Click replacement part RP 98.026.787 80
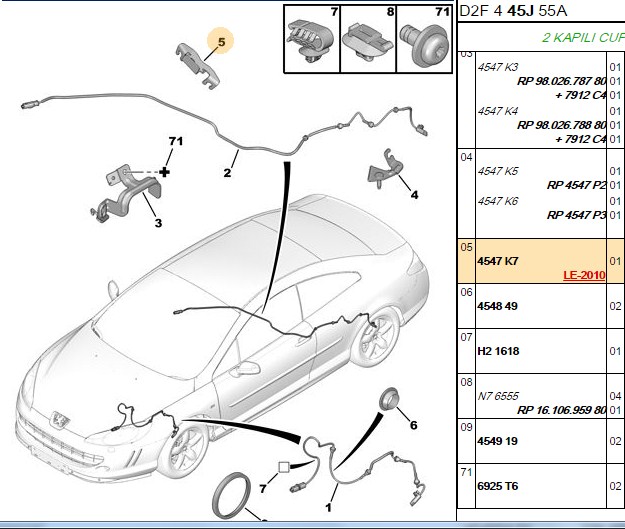This screenshot has height=529, width=625. [561, 81]
